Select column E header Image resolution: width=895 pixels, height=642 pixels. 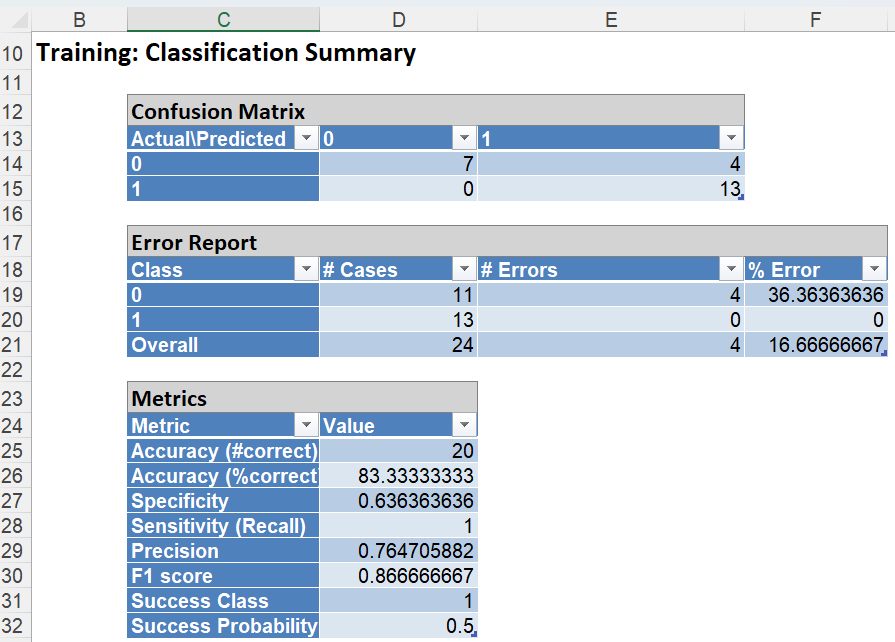(611, 19)
